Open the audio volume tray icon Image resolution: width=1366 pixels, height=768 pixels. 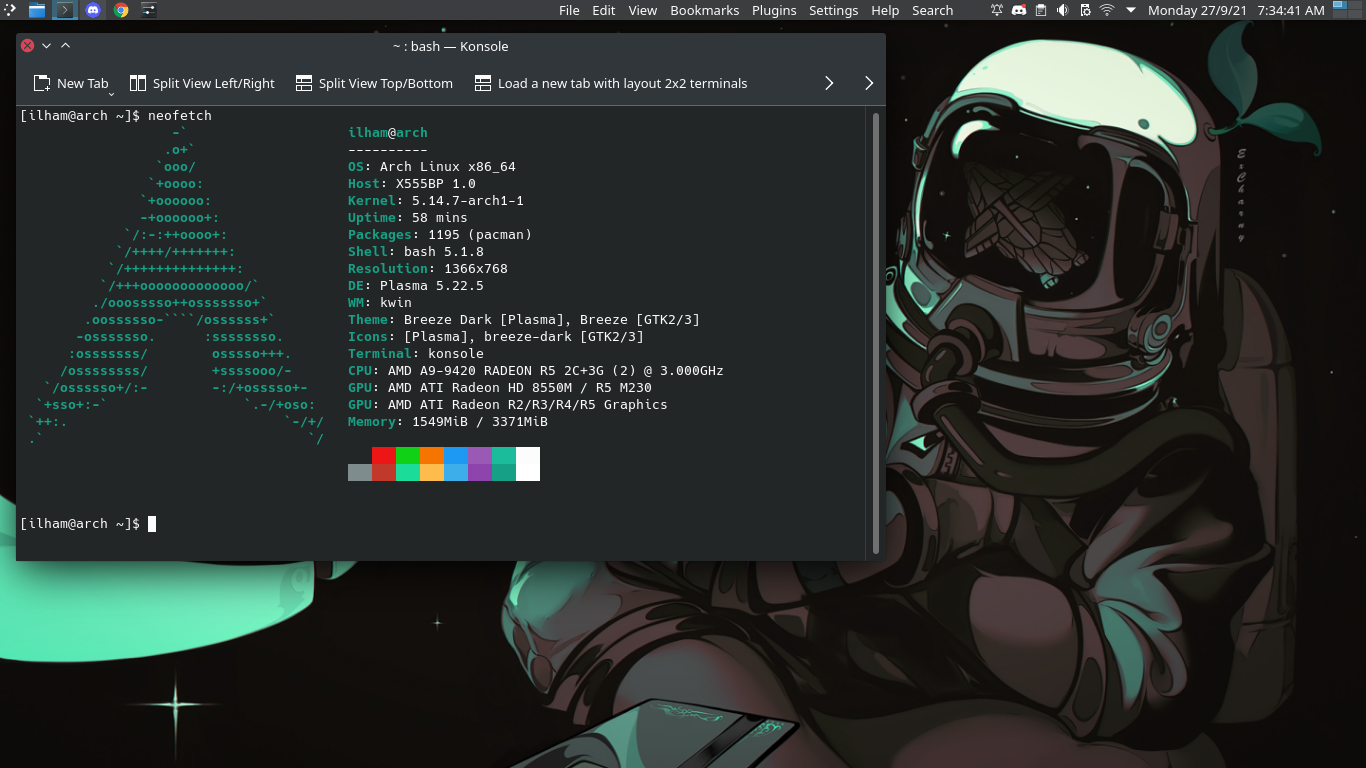click(1063, 10)
